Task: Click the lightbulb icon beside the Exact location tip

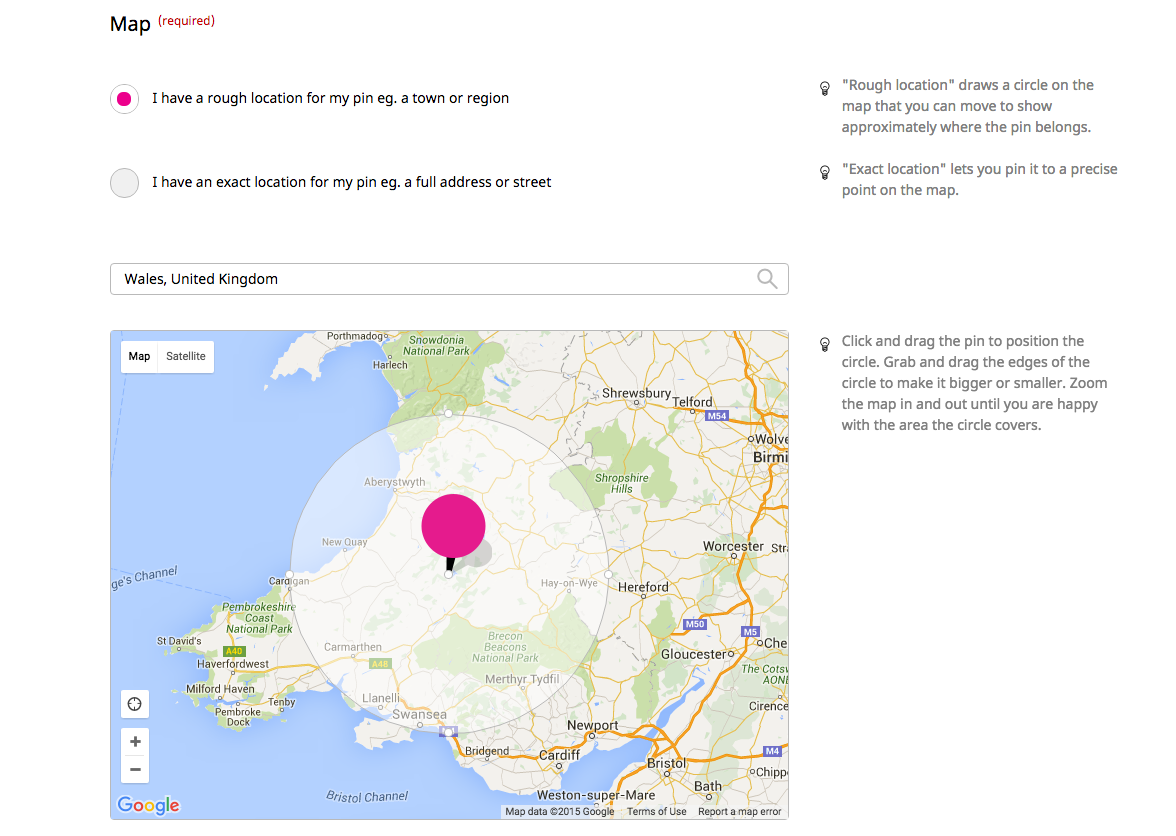Action: [x=824, y=172]
